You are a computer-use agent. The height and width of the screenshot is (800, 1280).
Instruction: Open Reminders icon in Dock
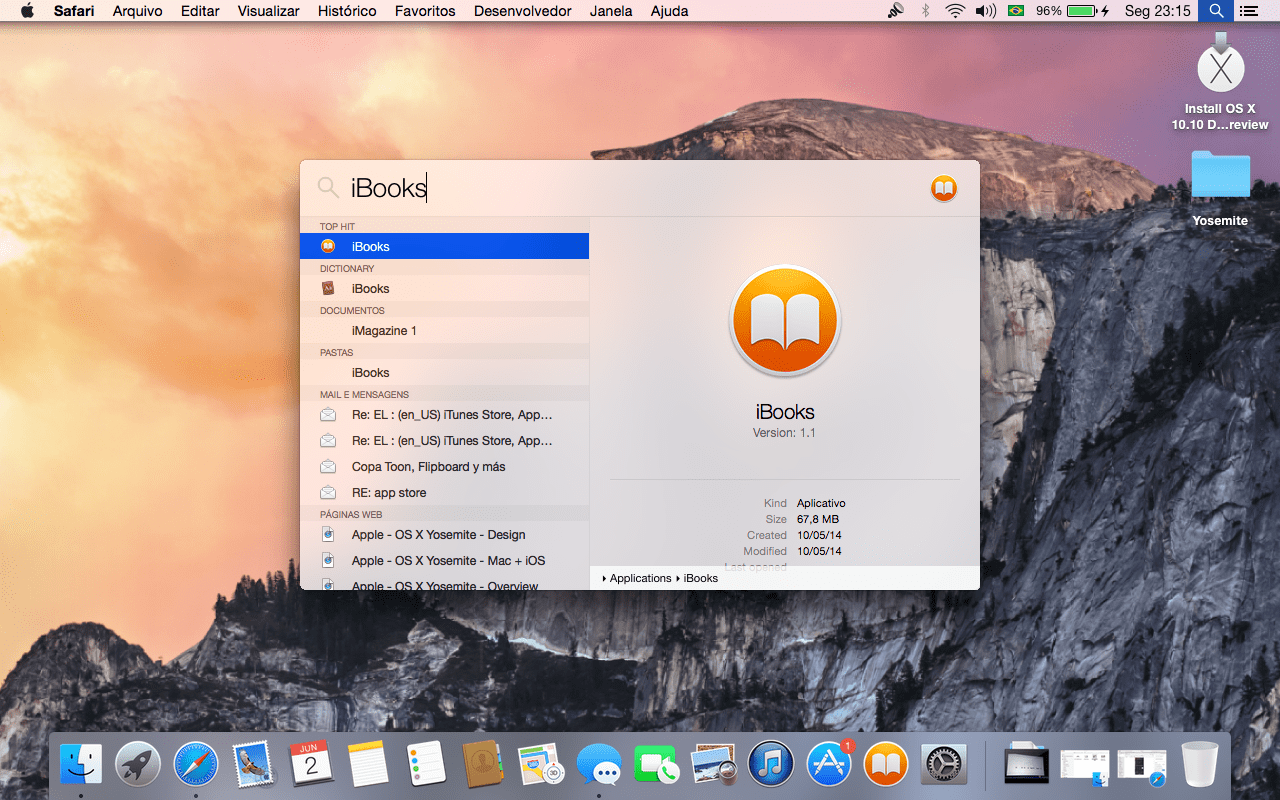click(x=426, y=765)
